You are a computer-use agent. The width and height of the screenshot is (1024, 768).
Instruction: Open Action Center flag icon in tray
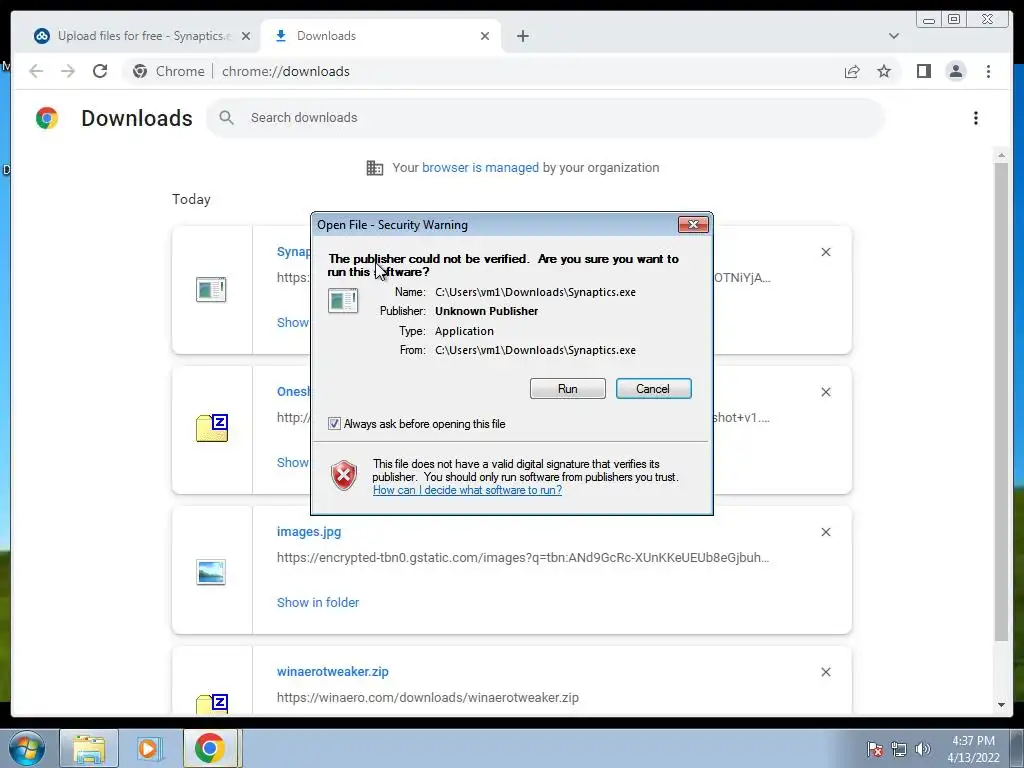(875, 749)
